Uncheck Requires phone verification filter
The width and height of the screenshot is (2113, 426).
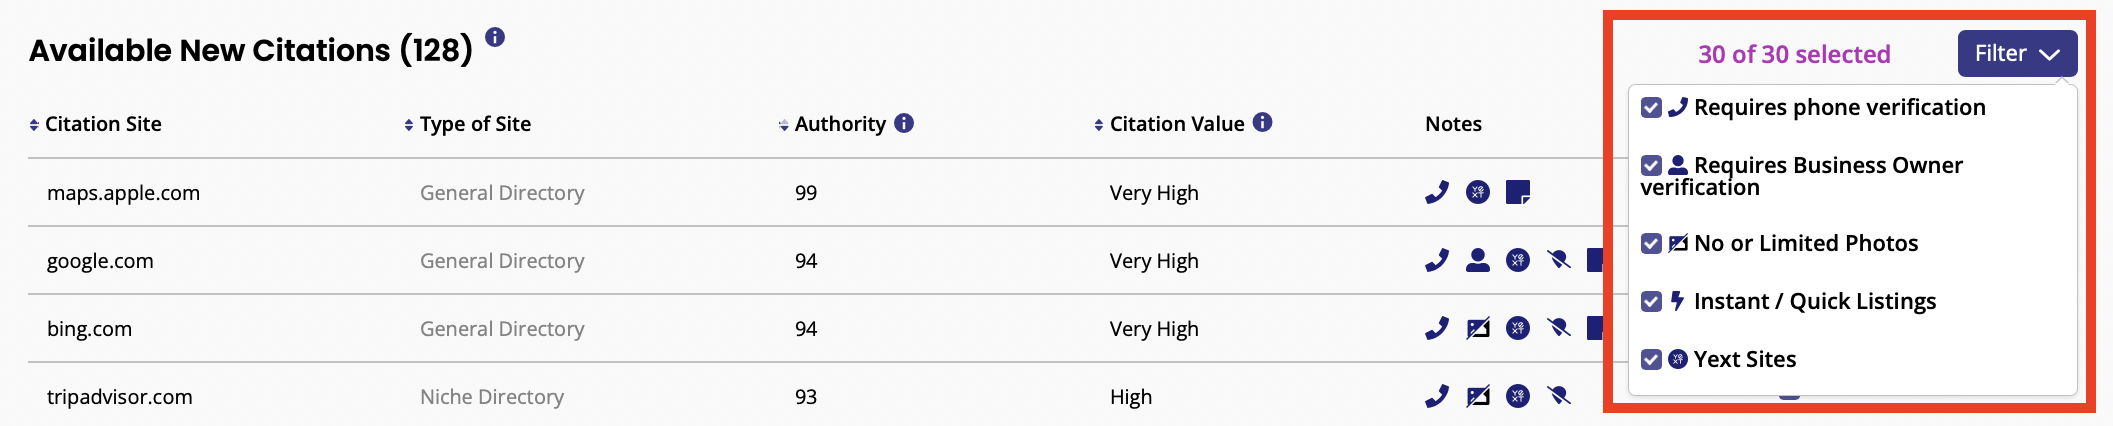pos(1652,108)
